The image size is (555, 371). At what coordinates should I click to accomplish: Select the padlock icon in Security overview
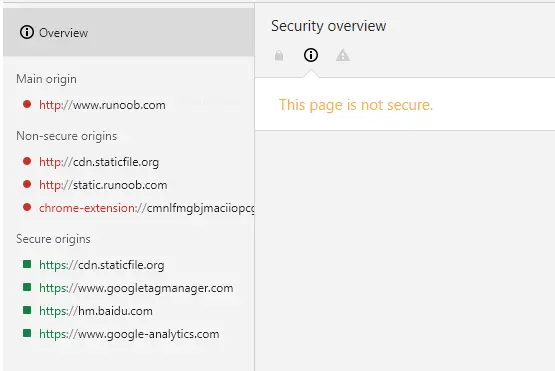[x=279, y=55]
